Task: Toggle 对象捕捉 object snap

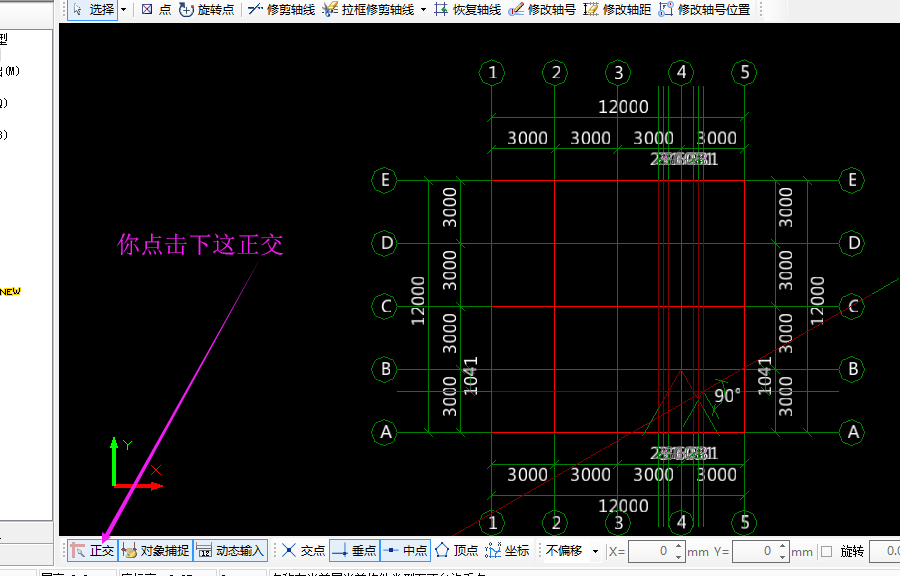Action: click(156, 551)
